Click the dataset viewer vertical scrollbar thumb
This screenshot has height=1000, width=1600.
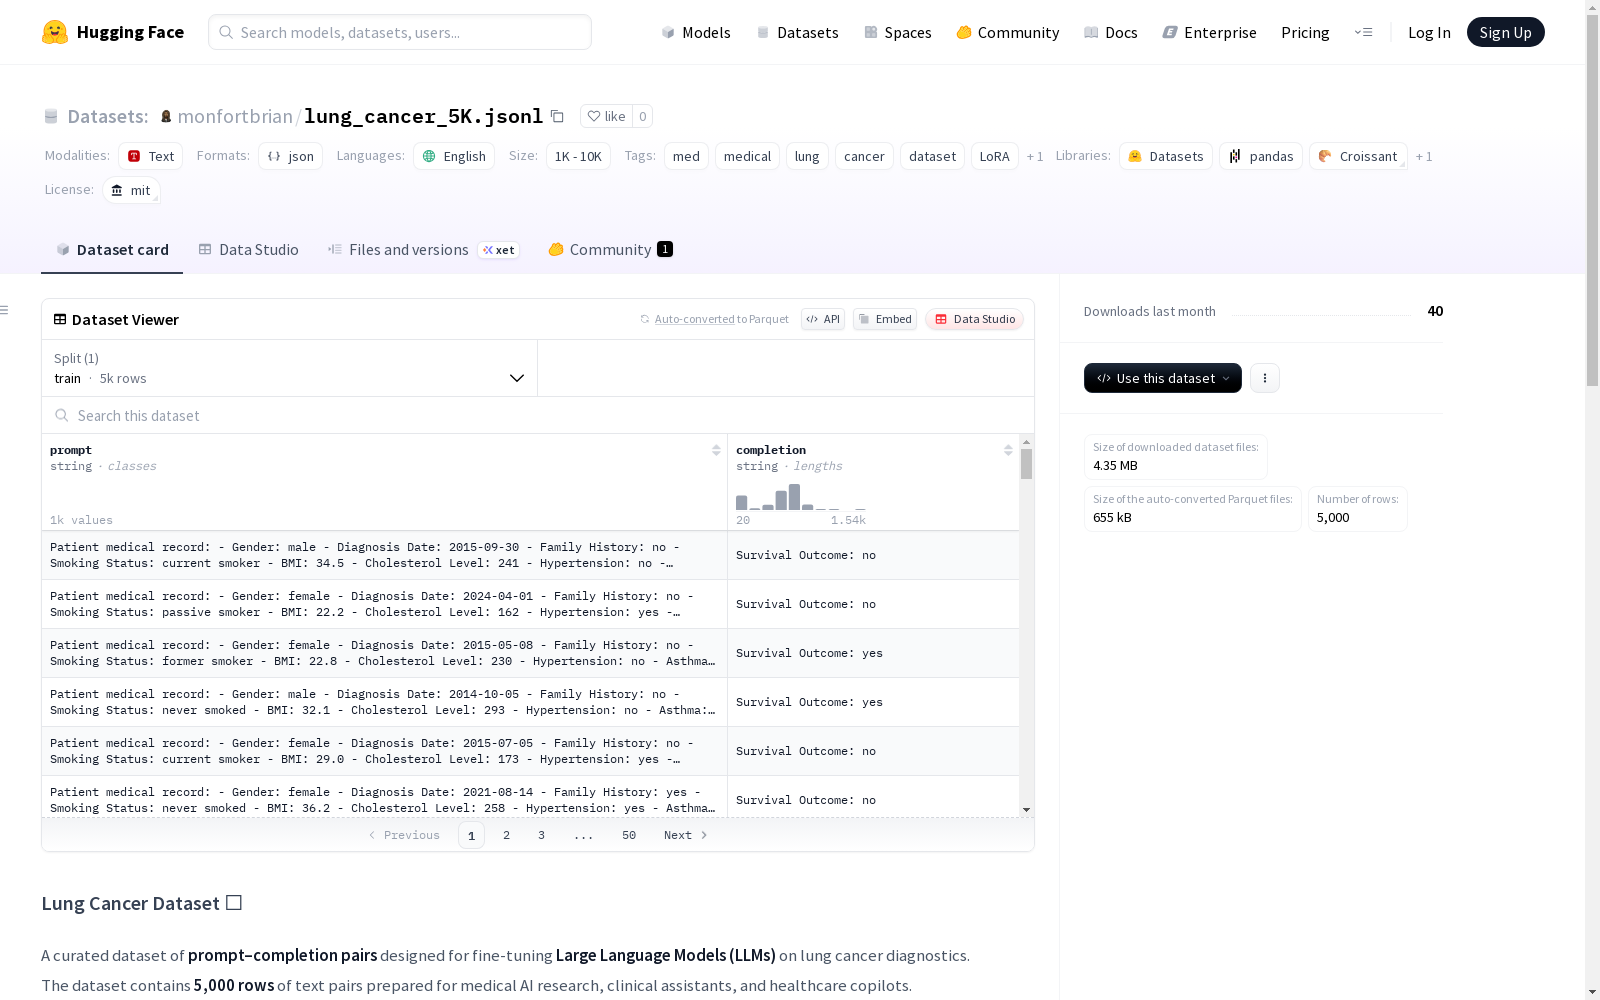[x=1026, y=464]
